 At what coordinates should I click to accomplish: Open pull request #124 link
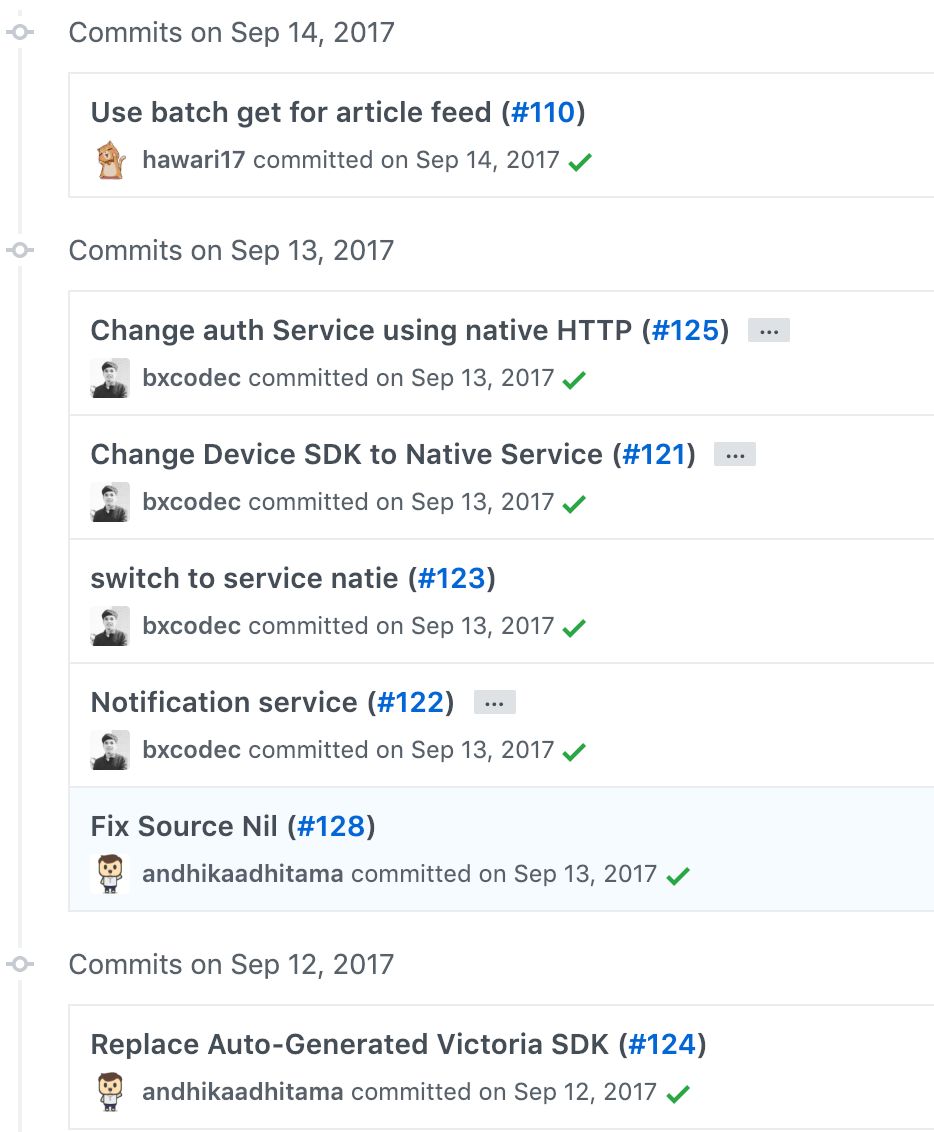663,1045
